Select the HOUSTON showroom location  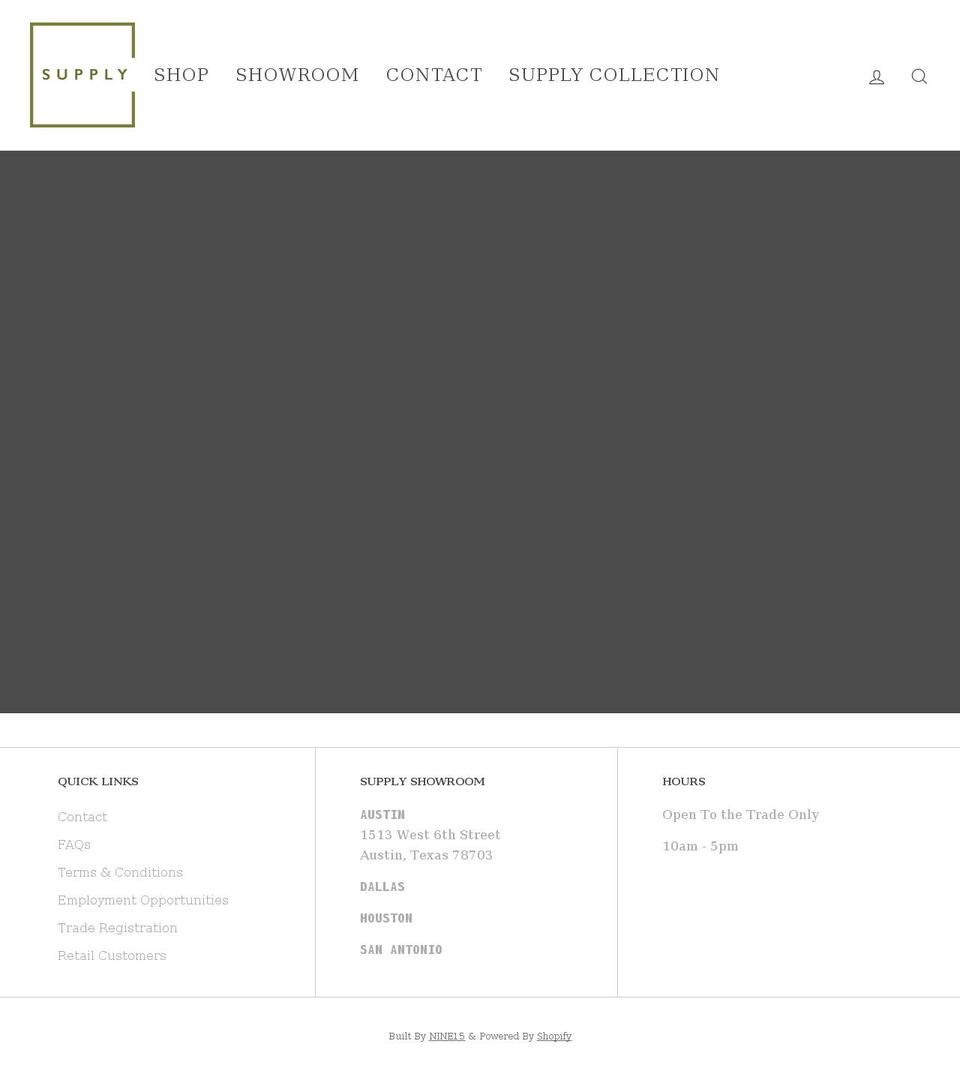[x=386, y=918]
